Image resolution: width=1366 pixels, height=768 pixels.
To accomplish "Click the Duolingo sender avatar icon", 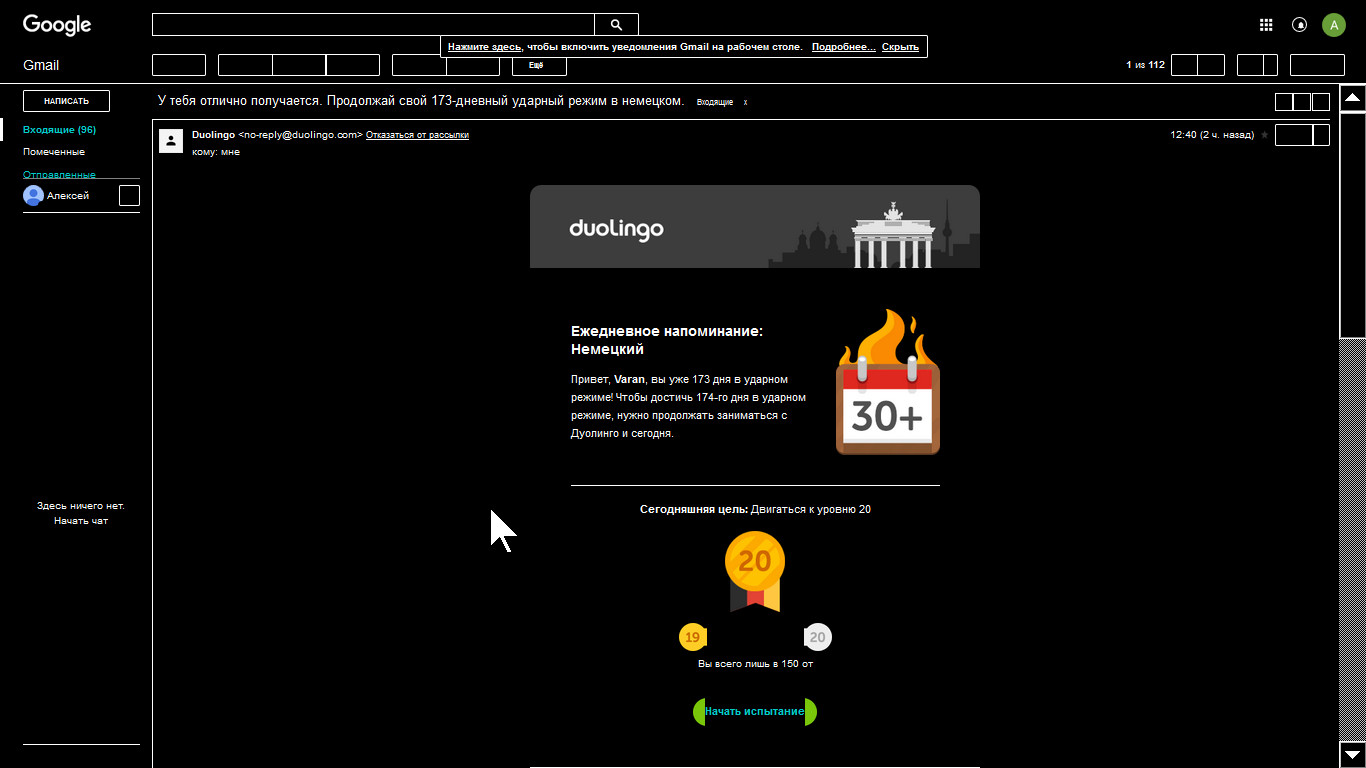I will [x=171, y=141].
